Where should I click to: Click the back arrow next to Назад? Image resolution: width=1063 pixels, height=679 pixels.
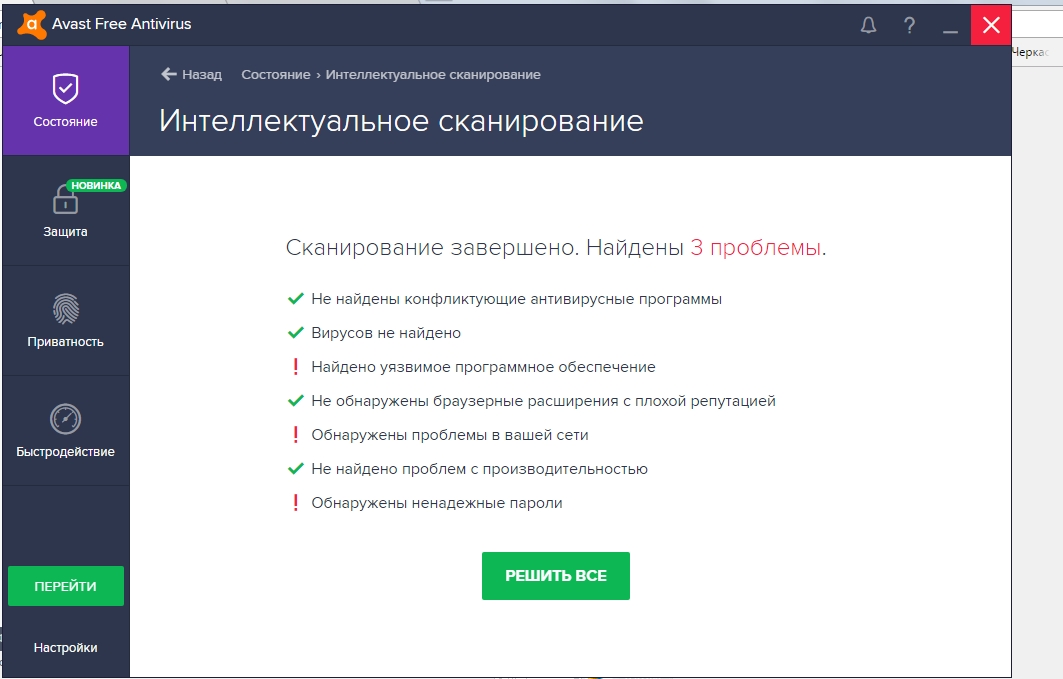click(169, 75)
